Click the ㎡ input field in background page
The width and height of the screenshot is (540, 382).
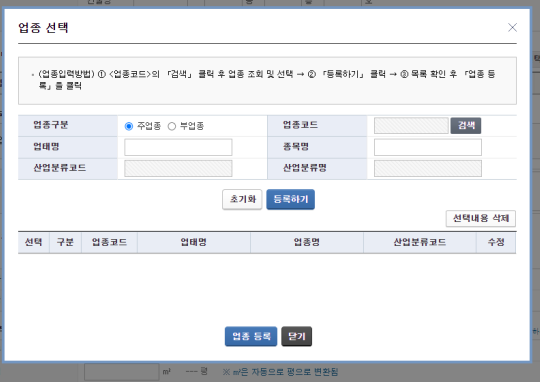coord(122,372)
